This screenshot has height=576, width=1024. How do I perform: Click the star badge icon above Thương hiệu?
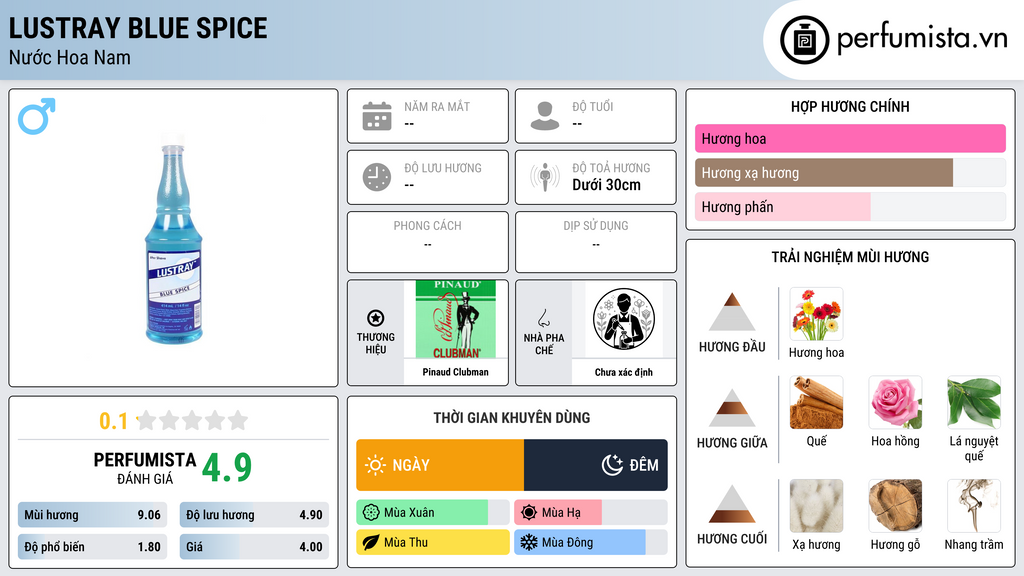coord(376,318)
